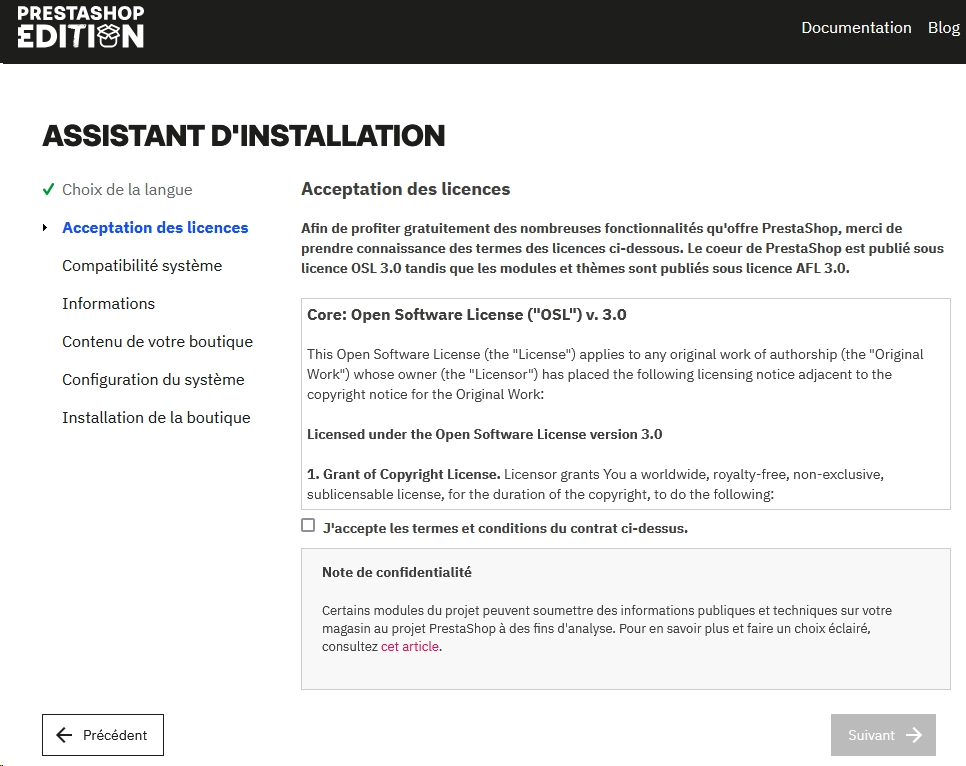
Task: Go to 'Configuration du système' step
Action: tap(153, 380)
